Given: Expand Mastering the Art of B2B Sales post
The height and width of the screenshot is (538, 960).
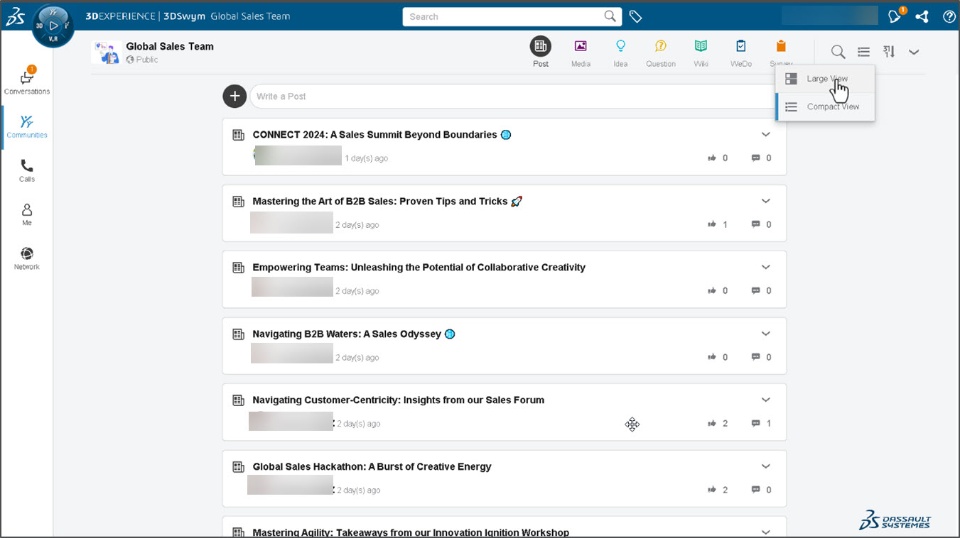Looking at the screenshot, I should click(766, 201).
